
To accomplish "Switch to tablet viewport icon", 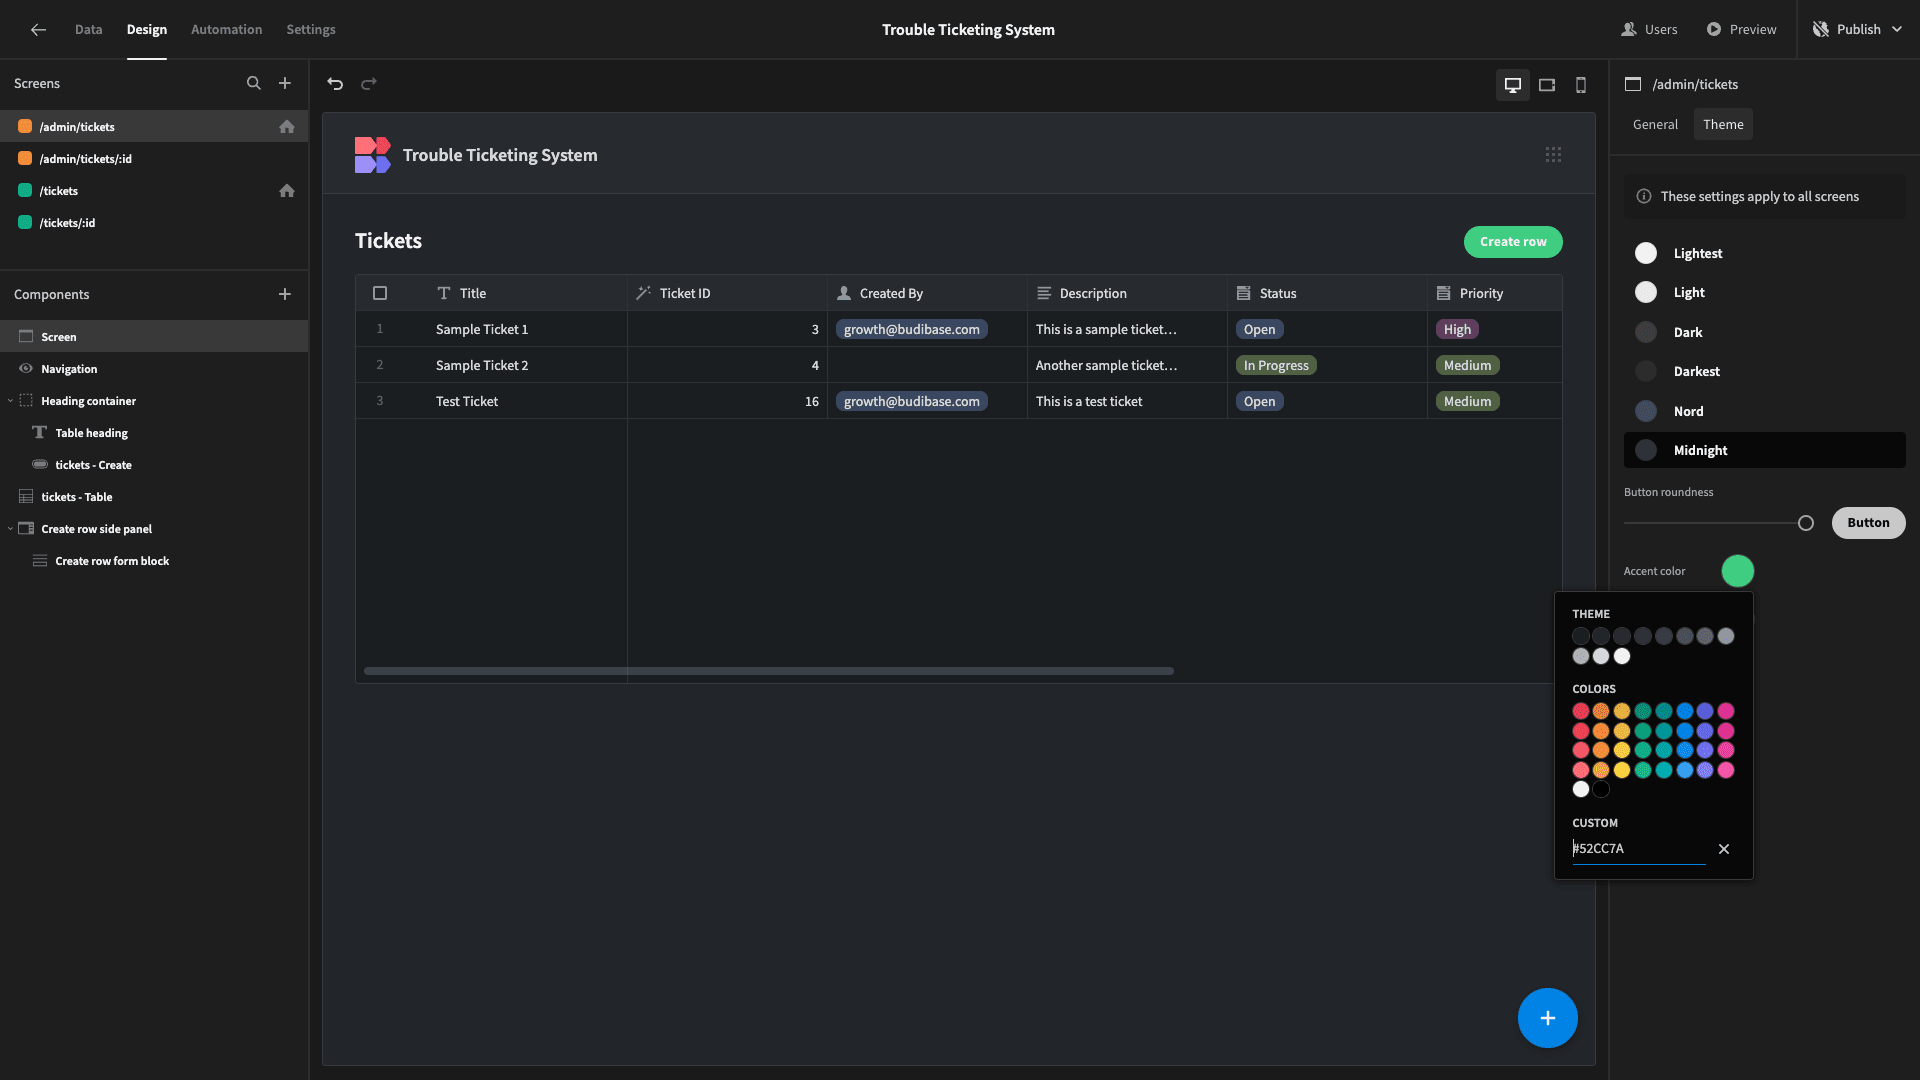I will [x=1547, y=83].
